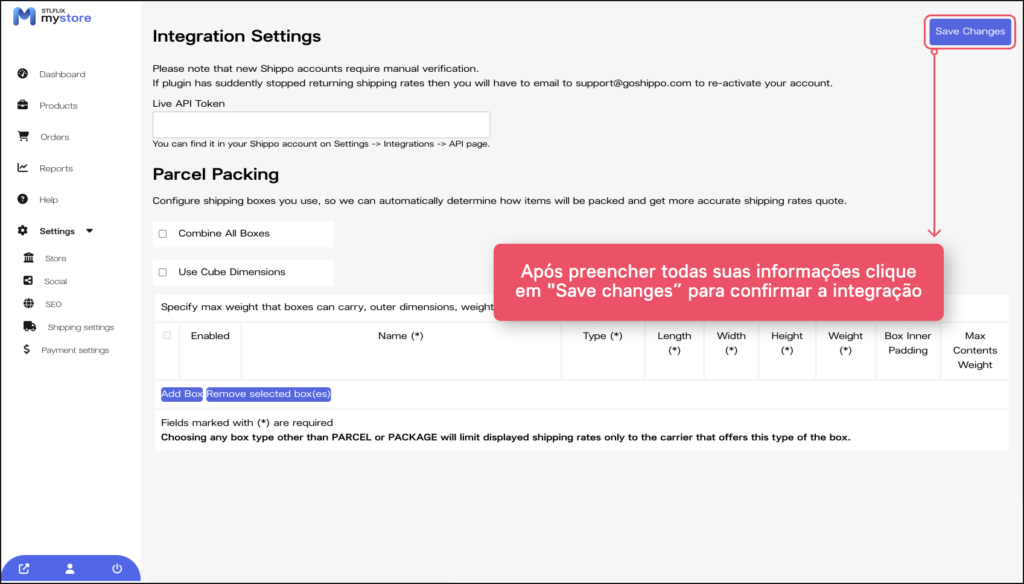Viewport: 1024px width, 584px height.
Task: Open Orders via the cart icon
Action: pyautogui.click(x=23, y=137)
